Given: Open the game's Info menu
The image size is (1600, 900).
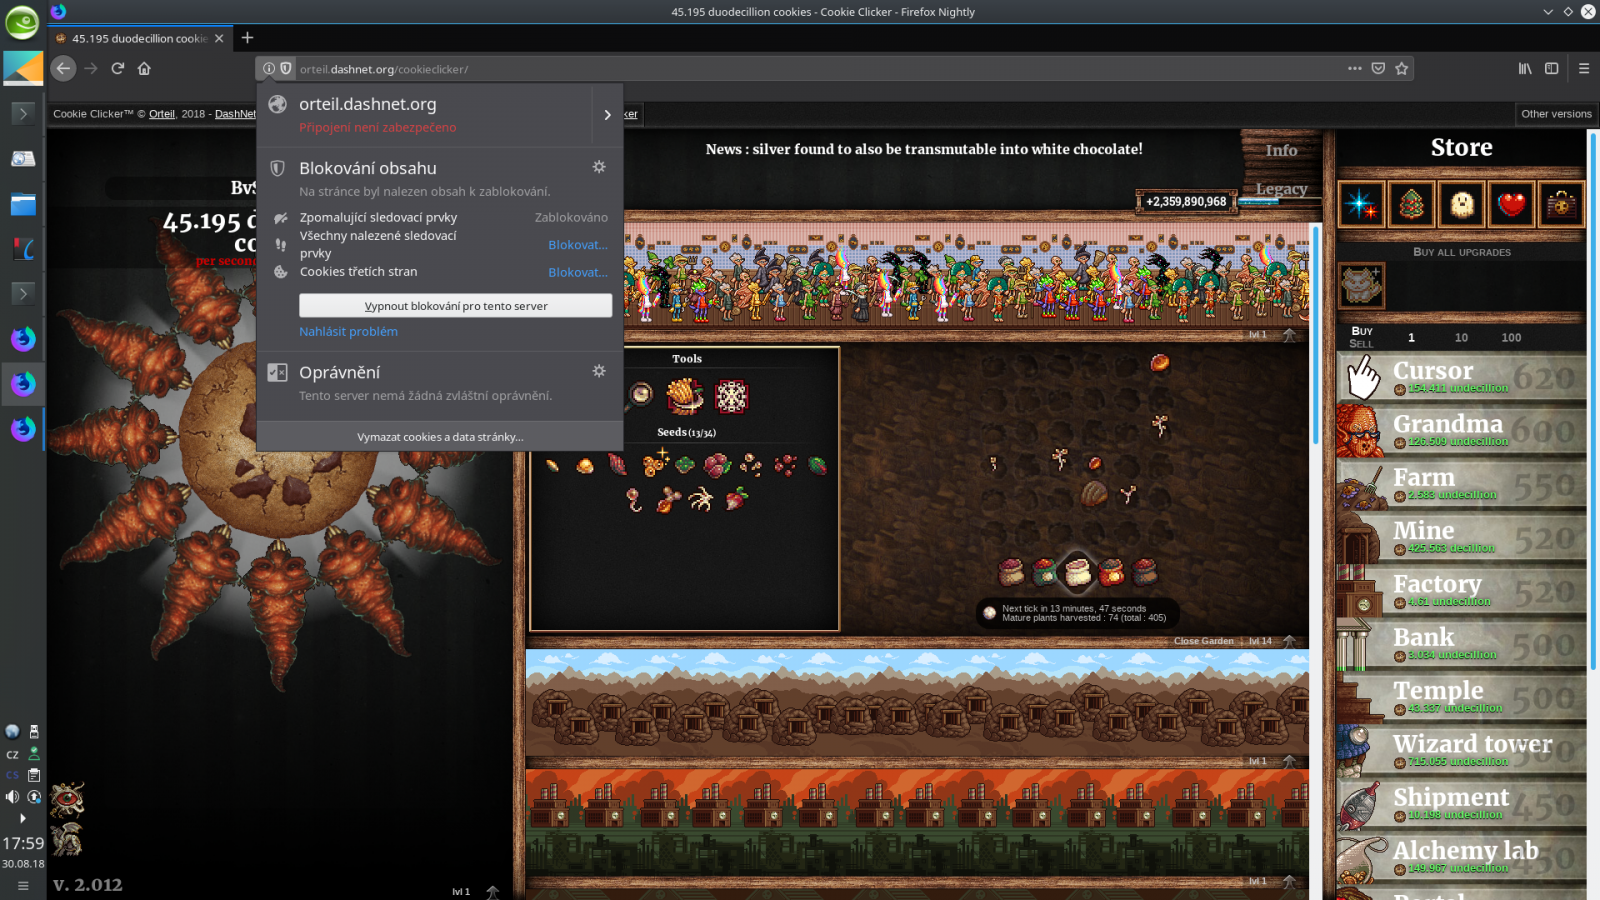Looking at the screenshot, I should [x=1281, y=150].
